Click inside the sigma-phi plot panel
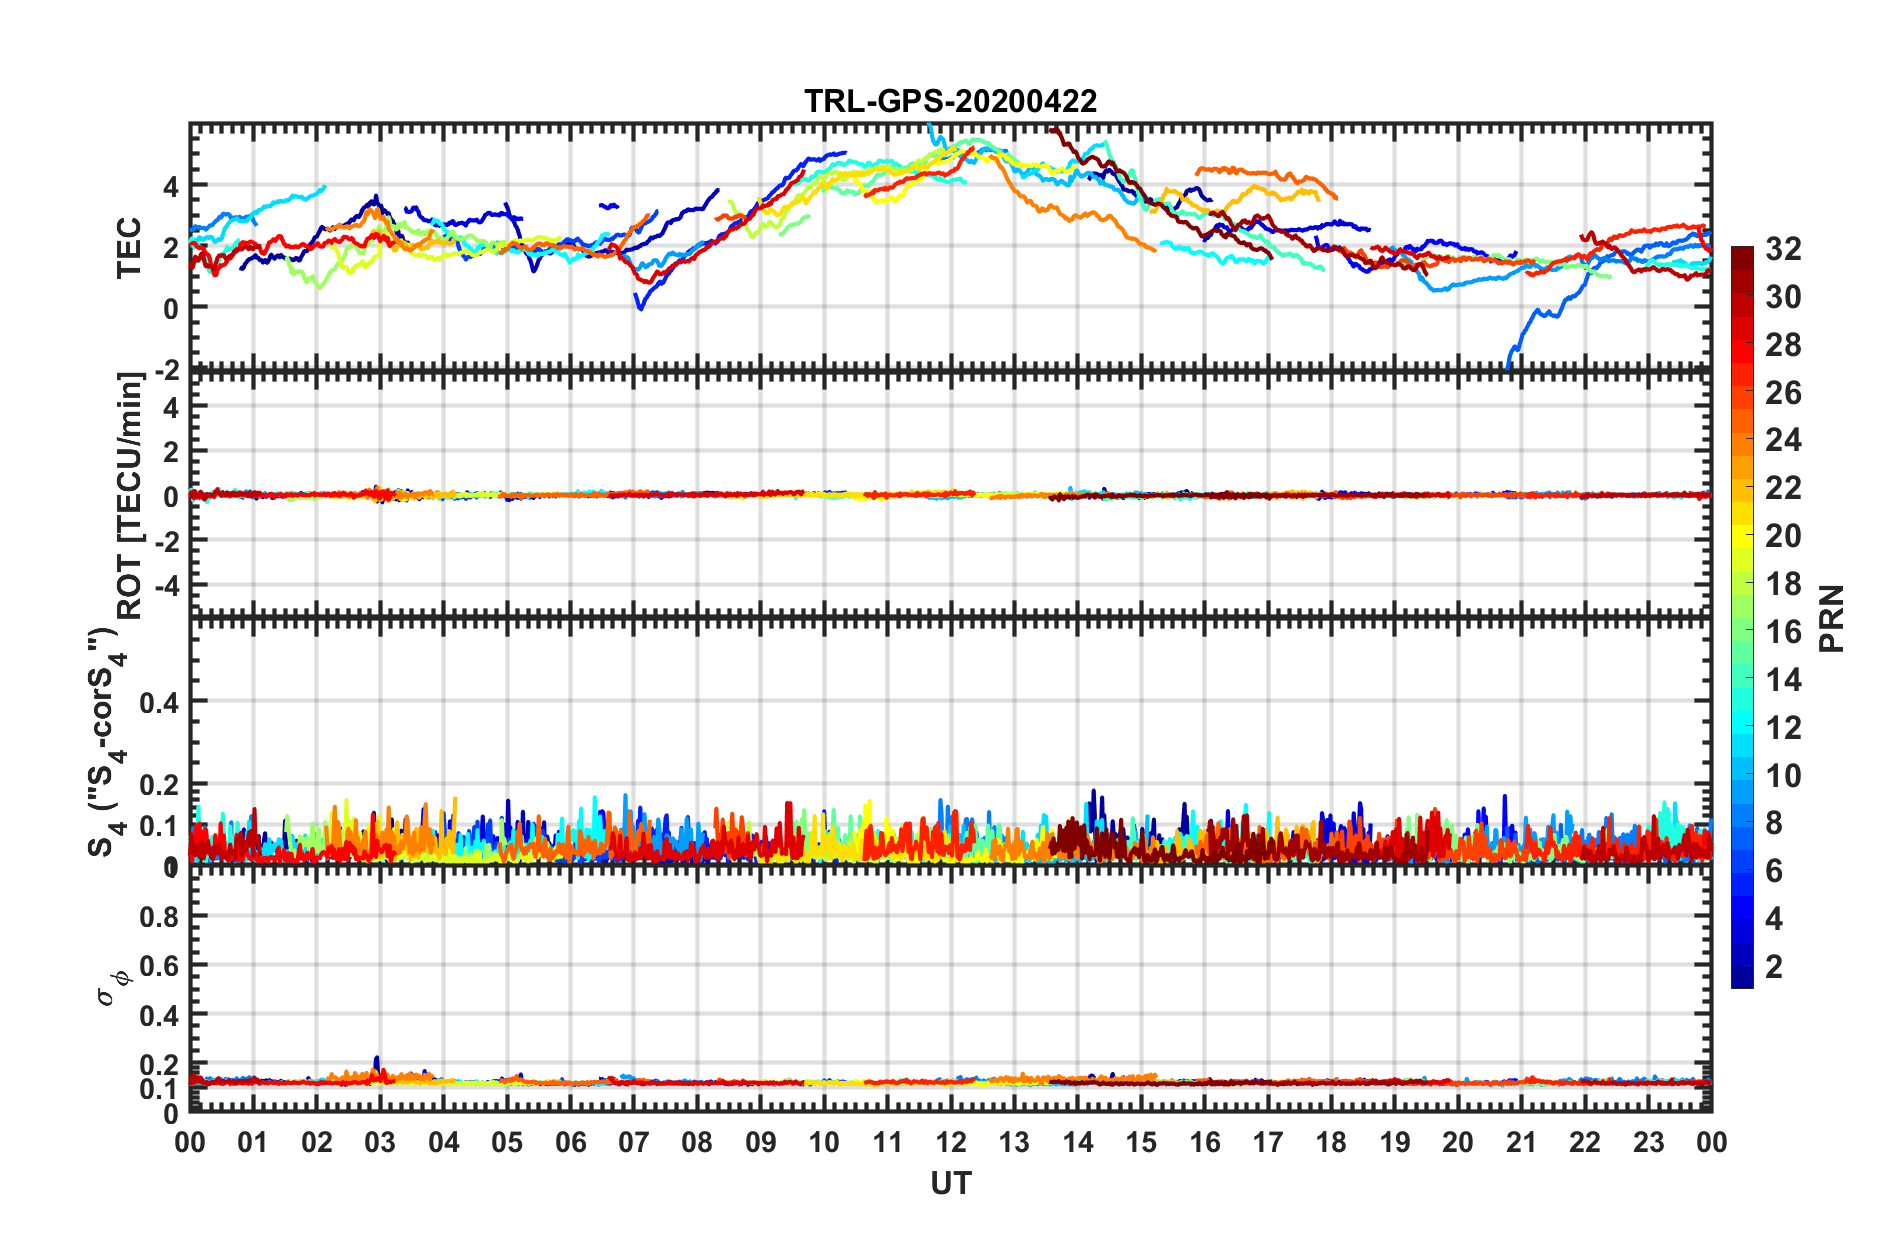This screenshot has height=1236, width=1902. tap(951, 989)
